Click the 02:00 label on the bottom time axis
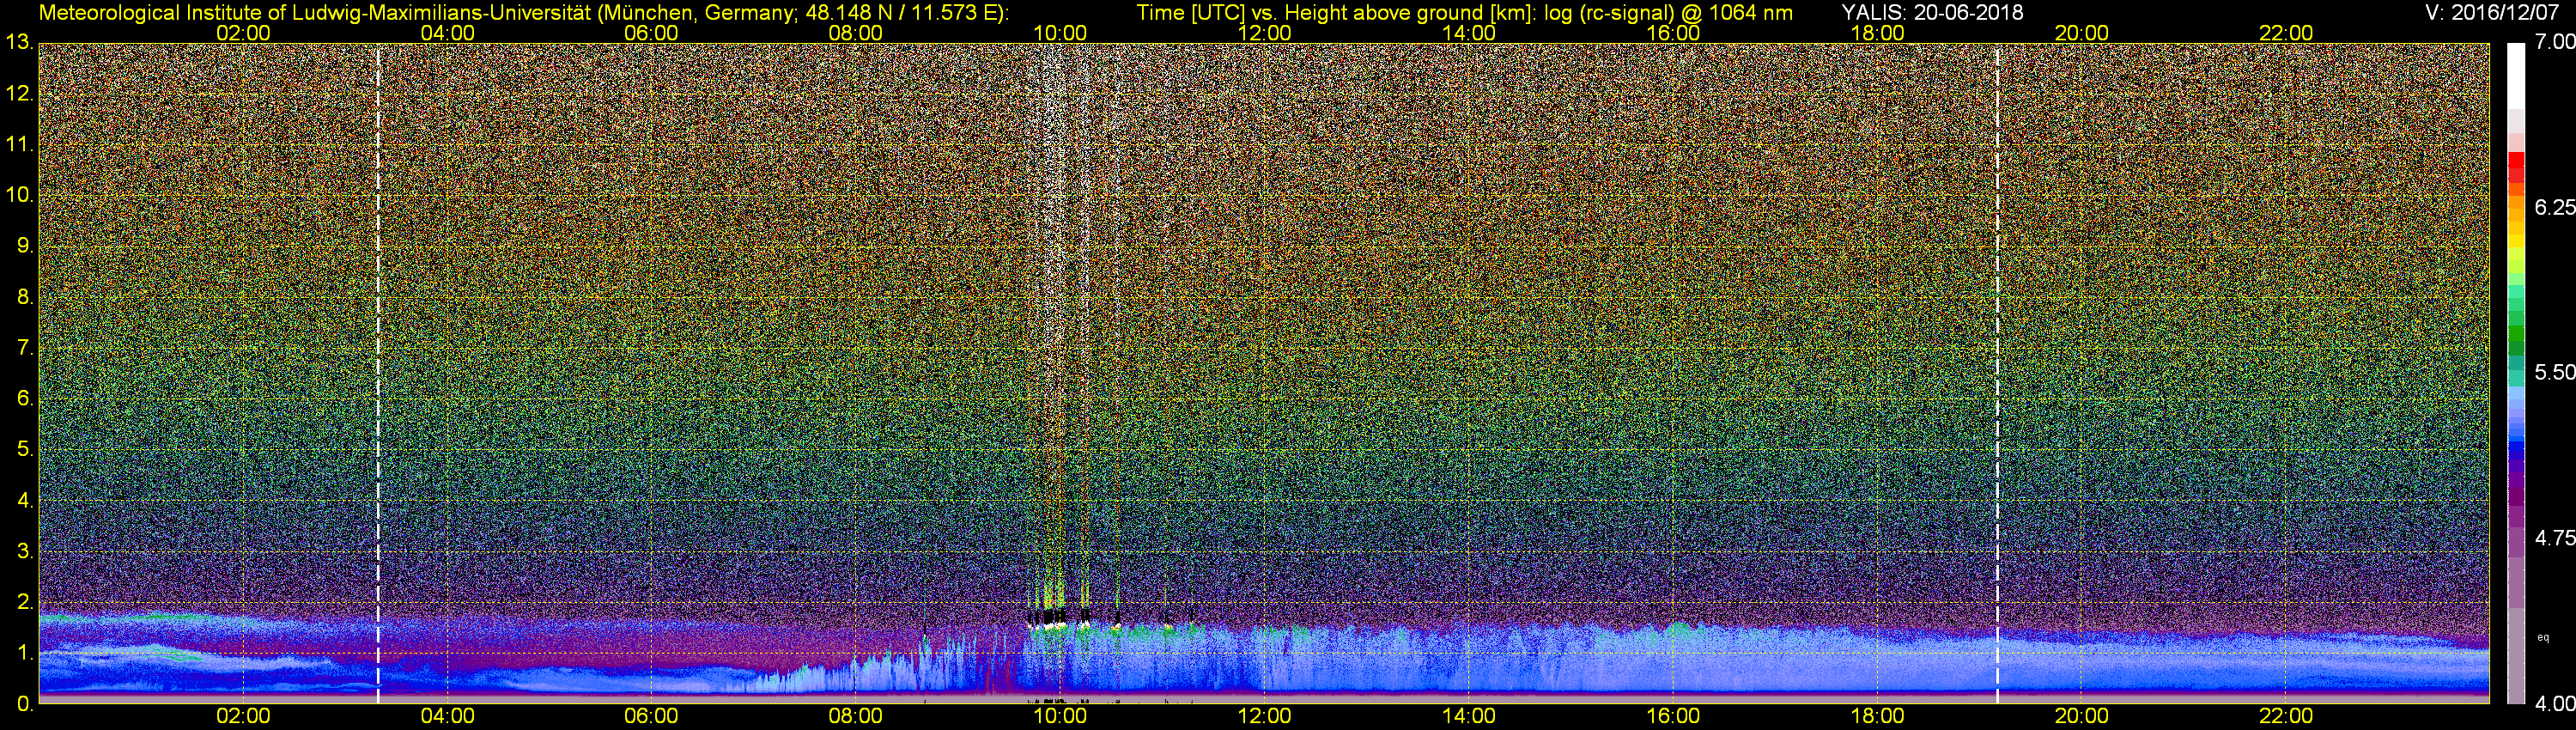The height and width of the screenshot is (730, 2576). 243,716
